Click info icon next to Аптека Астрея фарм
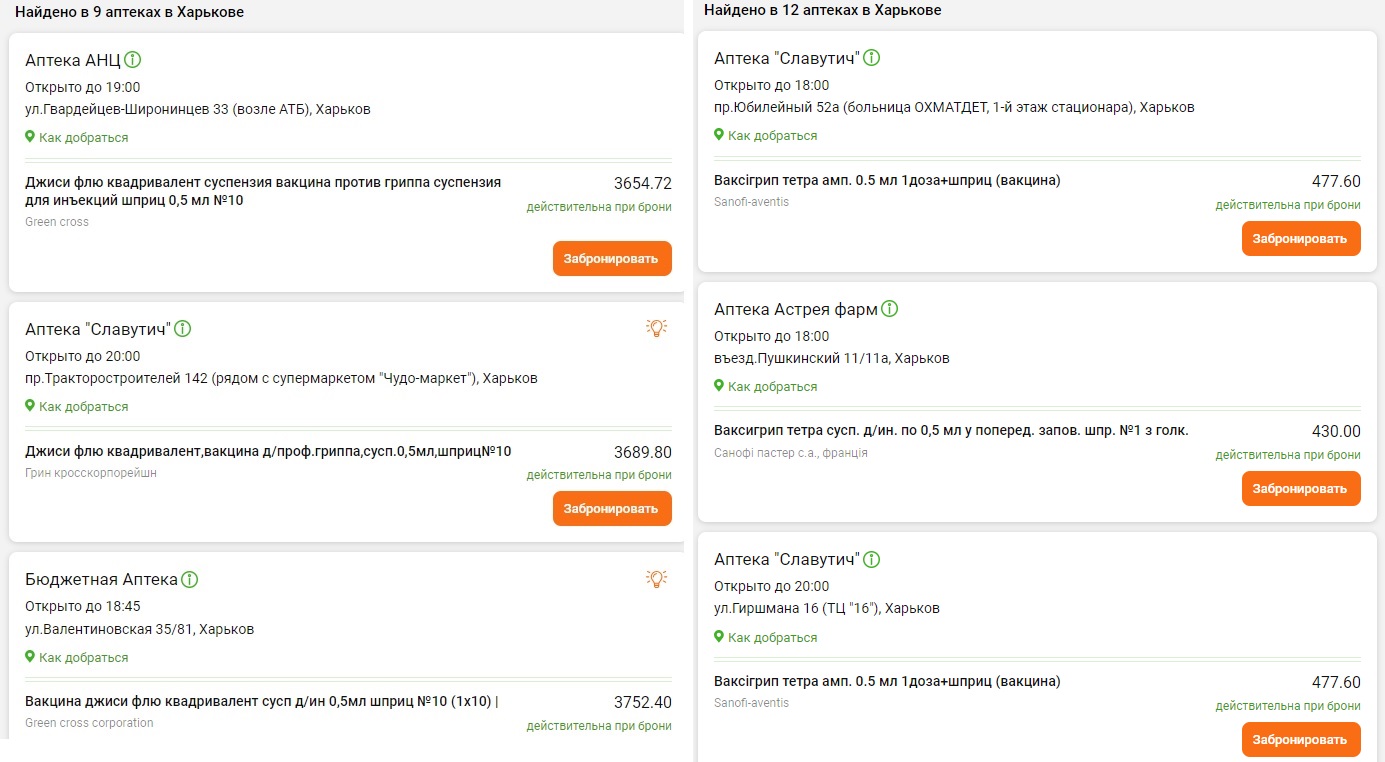 [x=890, y=309]
